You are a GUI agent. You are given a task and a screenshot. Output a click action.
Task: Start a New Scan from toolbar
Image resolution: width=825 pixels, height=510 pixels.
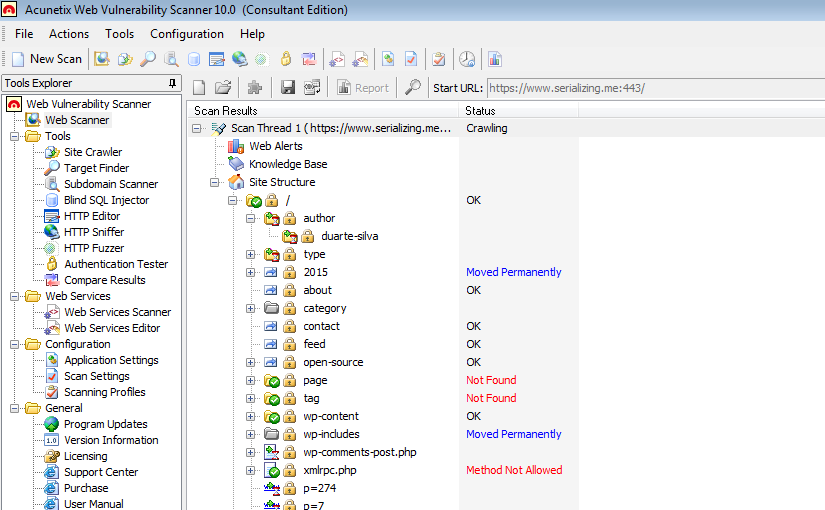[x=47, y=59]
